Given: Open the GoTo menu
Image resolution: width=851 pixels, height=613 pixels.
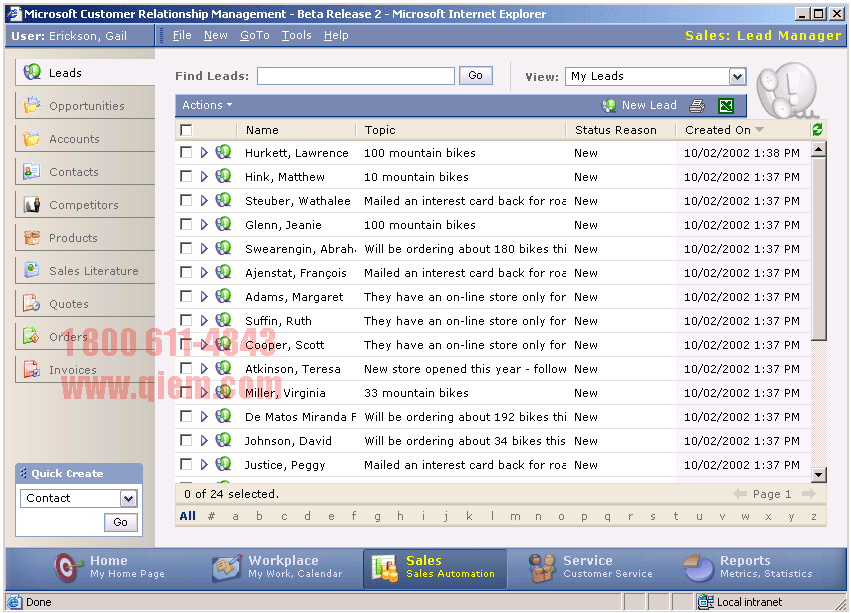Looking at the screenshot, I should point(255,35).
